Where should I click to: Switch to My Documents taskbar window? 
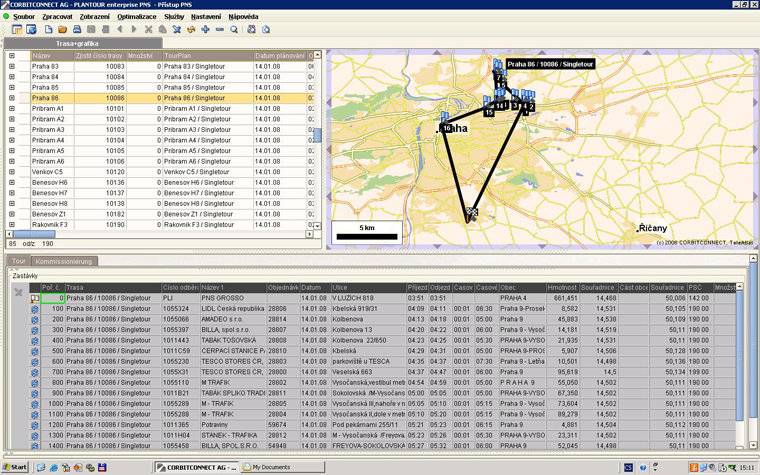pyautogui.click(x=283, y=467)
